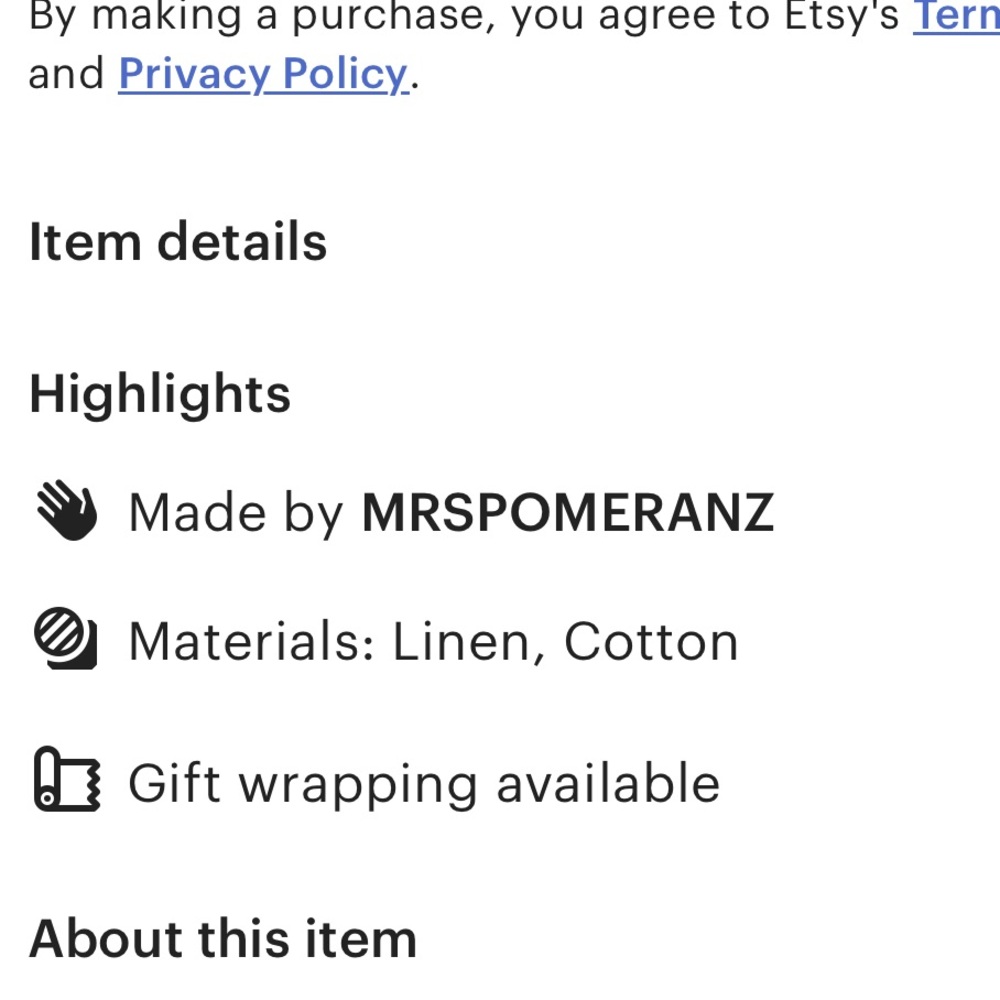
Task: Click the Item details heading
Action: pos(178,242)
